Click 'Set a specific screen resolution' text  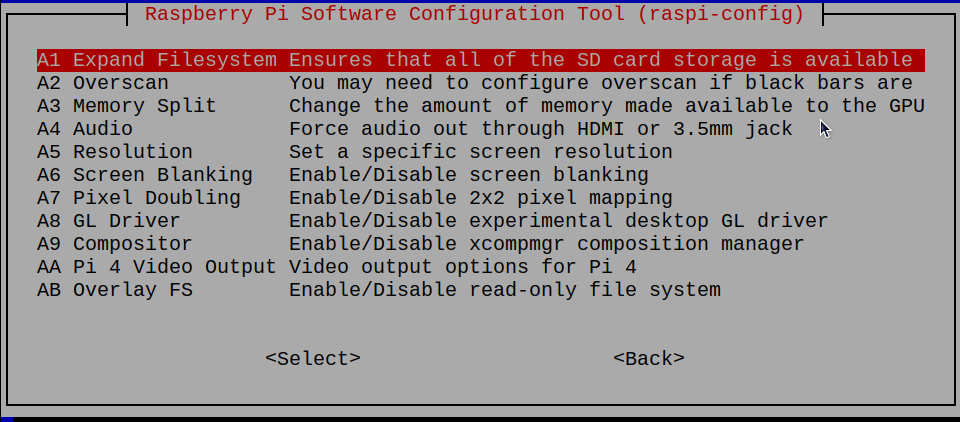pyautogui.click(x=480, y=152)
